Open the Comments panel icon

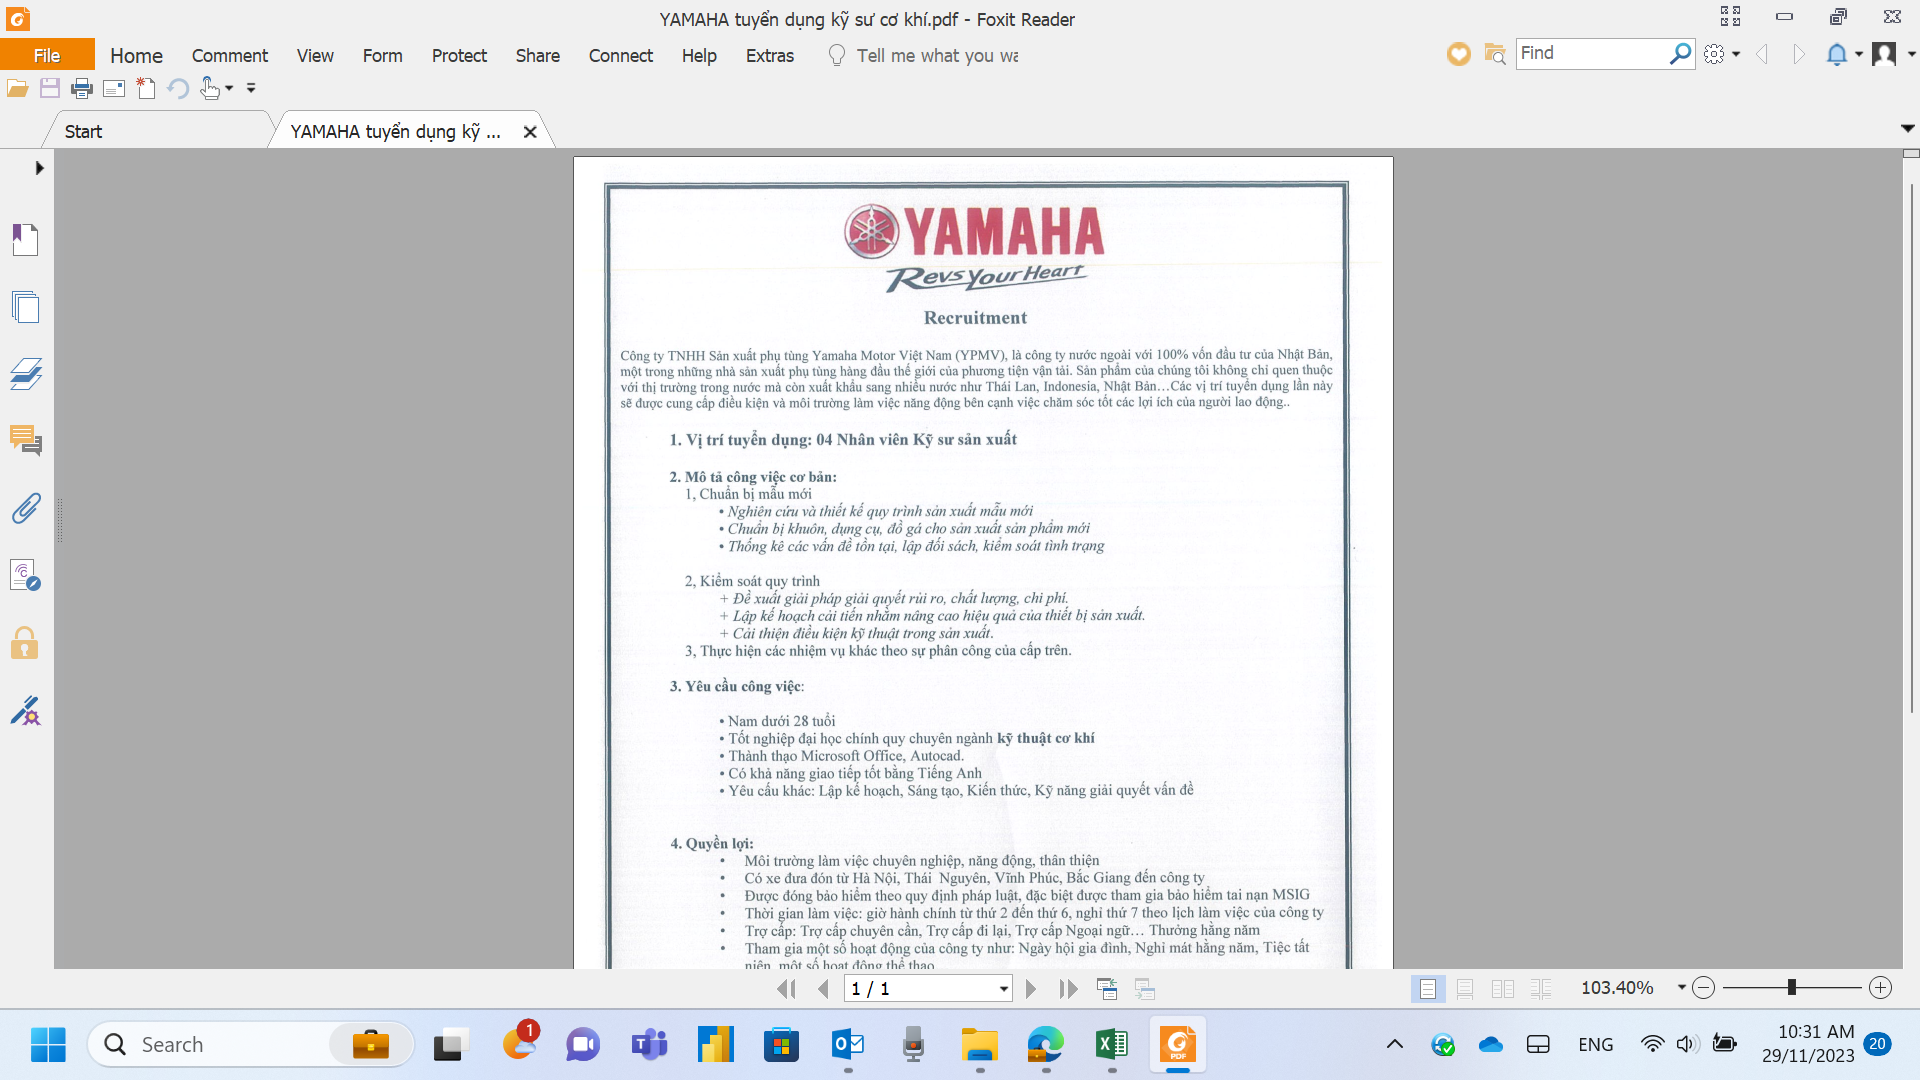coord(25,441)
